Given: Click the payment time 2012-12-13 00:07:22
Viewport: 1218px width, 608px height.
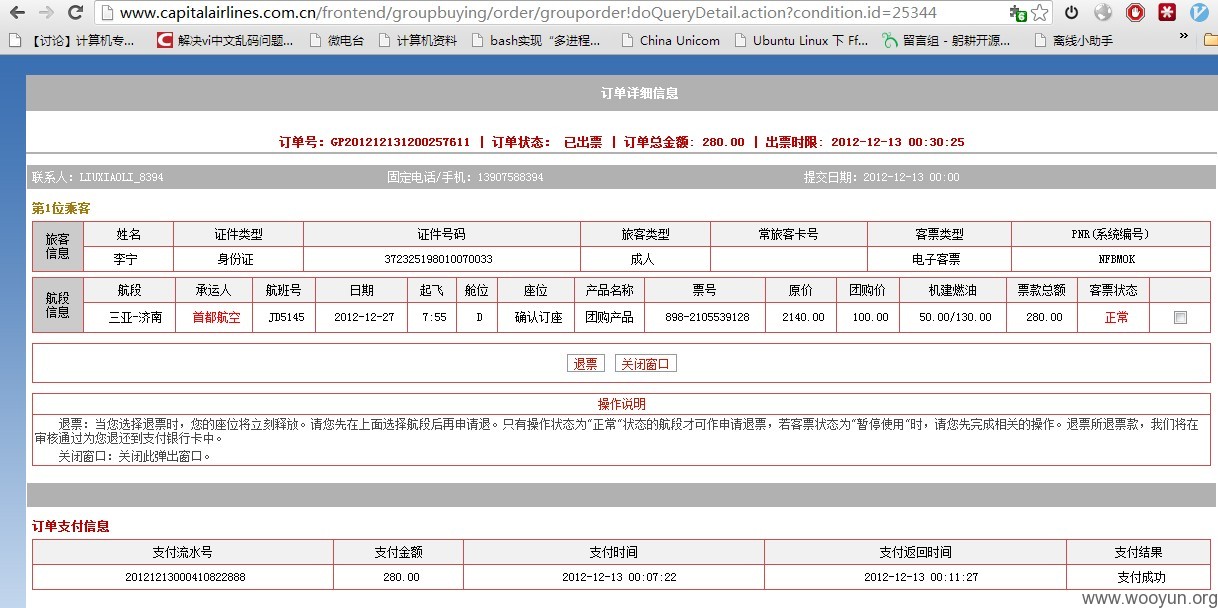Looking at the screenshot, I should pyautogui.click(x=619, y=577).
